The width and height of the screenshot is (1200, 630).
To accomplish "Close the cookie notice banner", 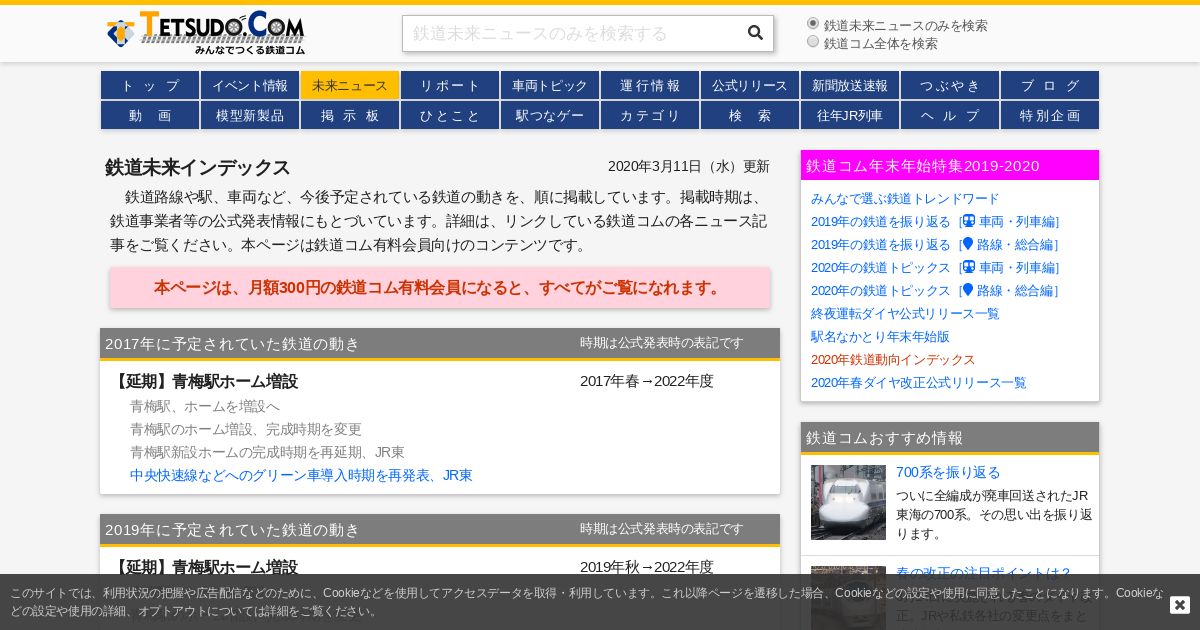I will coord(1180,605).
